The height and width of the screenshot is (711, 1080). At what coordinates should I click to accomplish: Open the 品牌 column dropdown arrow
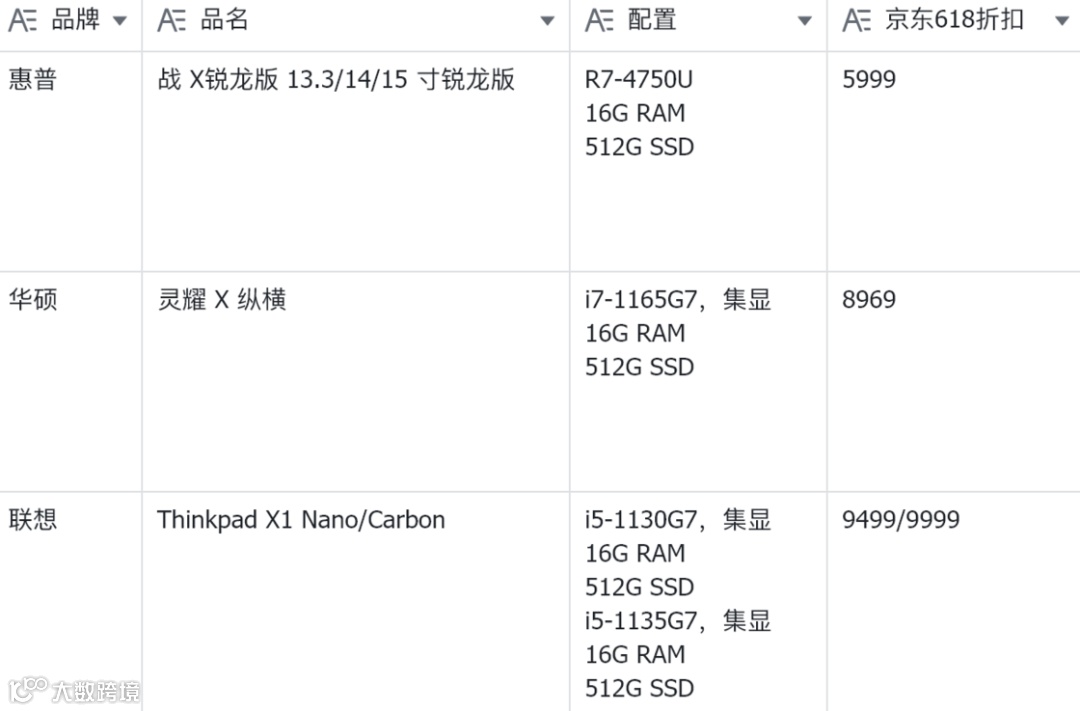[120, 21]
